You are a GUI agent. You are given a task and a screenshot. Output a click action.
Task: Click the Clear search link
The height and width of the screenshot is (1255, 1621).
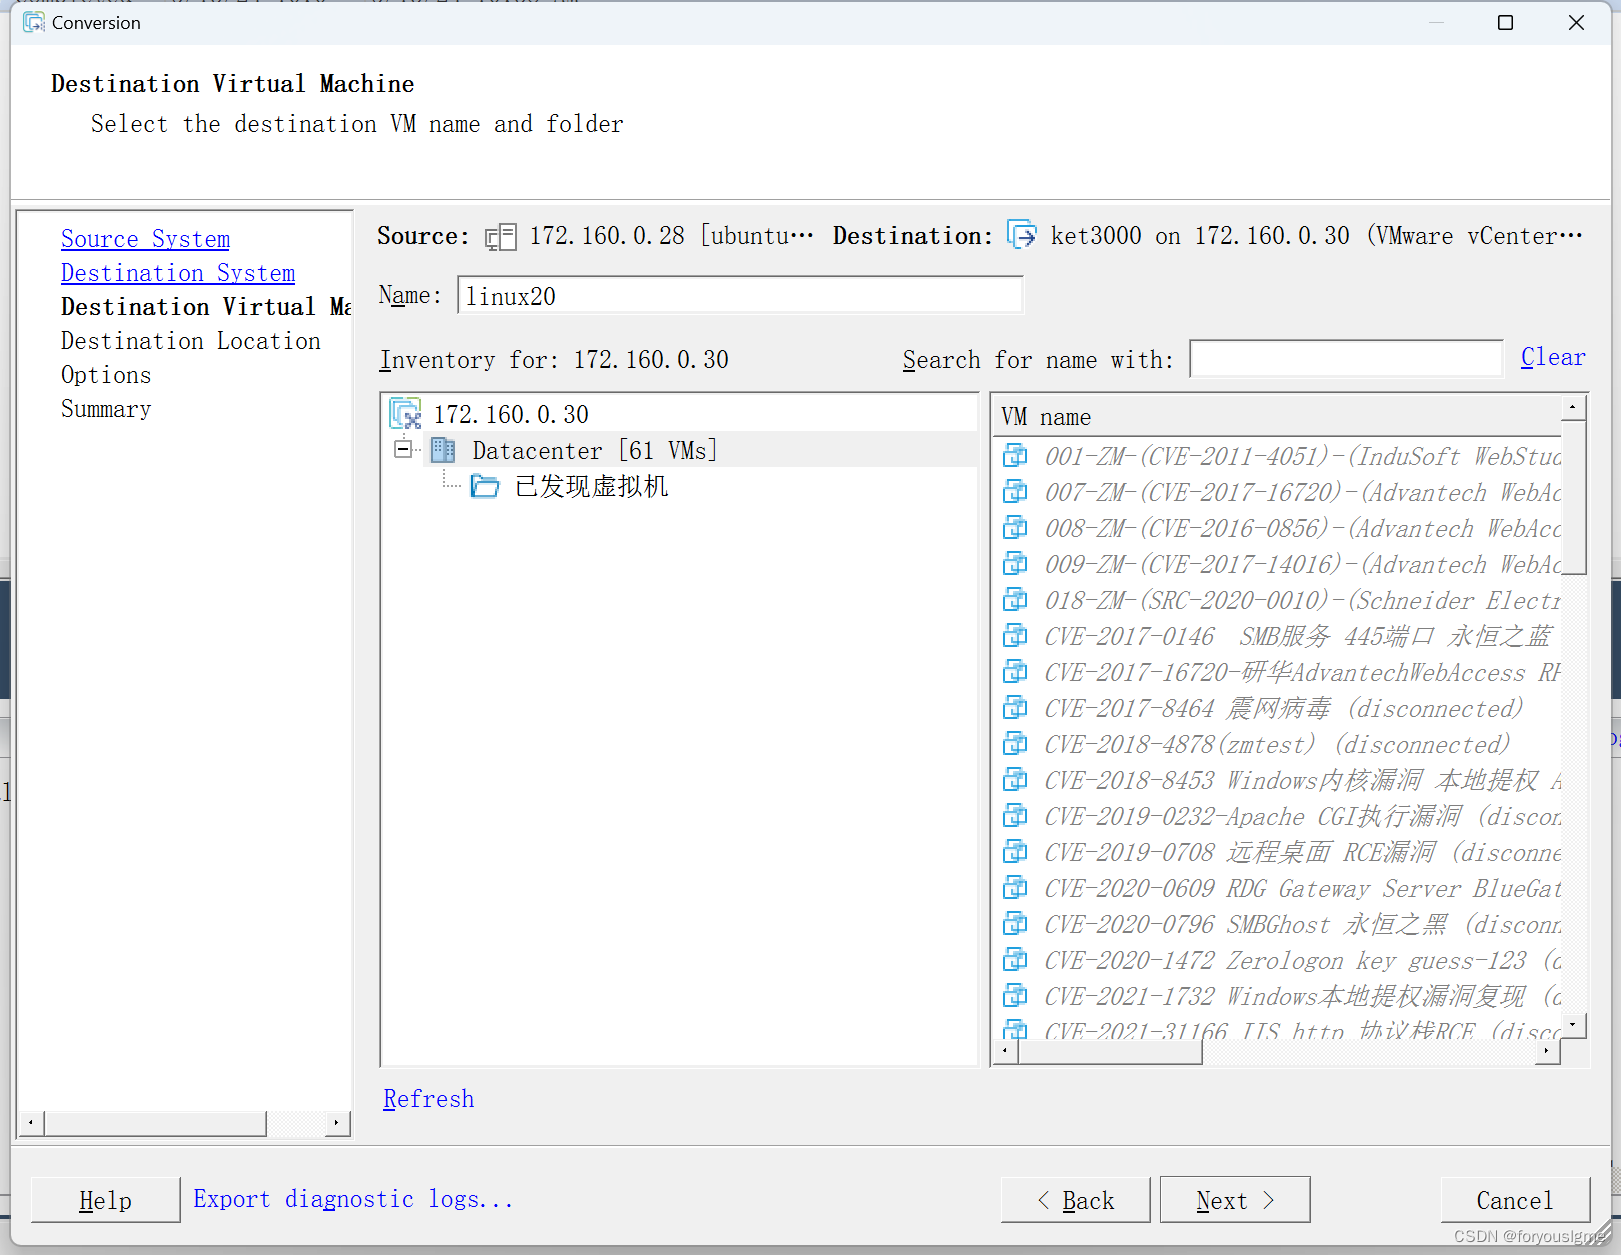(x=1553, y=357)
